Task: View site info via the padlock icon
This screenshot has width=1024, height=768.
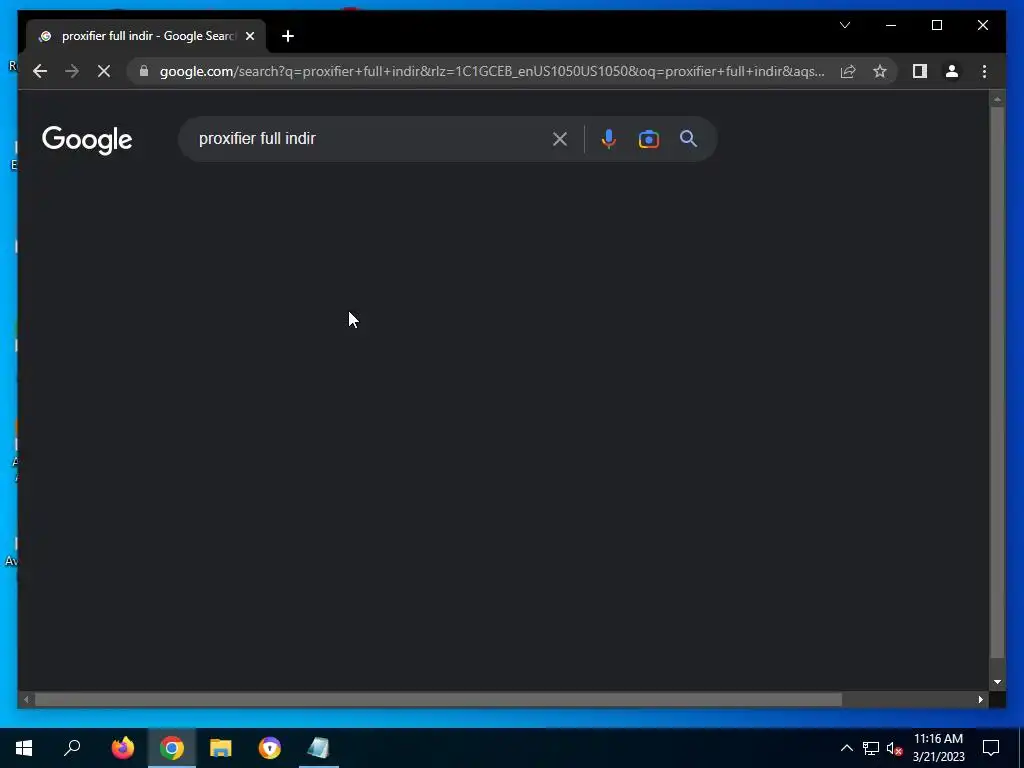Action: pyautogui.click(x=144, y=71)
